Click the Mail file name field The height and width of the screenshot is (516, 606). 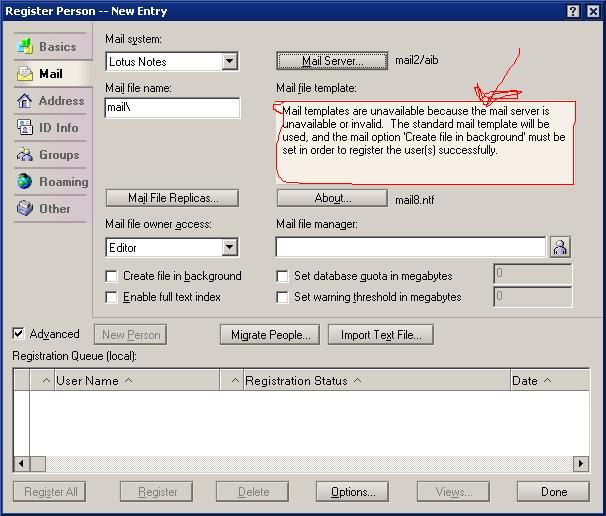point(172,108)
